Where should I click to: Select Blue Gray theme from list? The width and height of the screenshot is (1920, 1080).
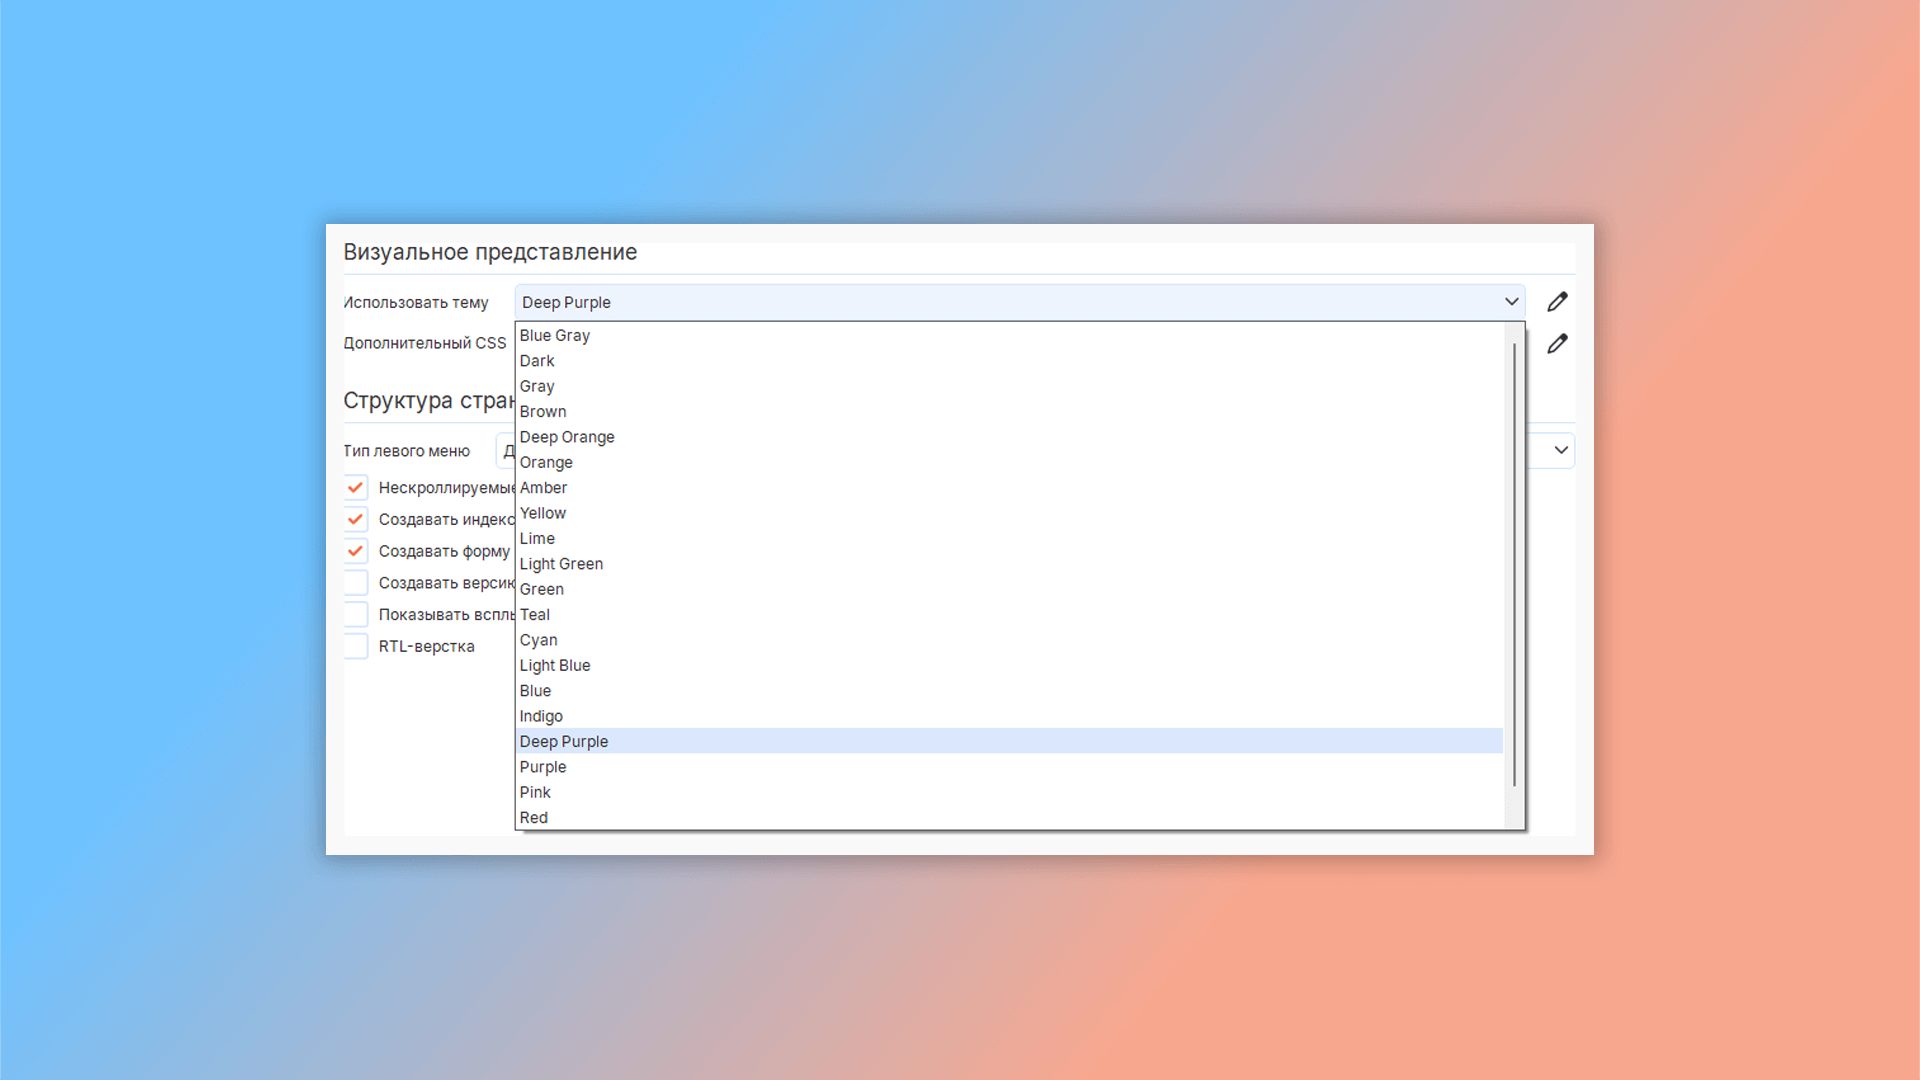(x=555, y=336)
